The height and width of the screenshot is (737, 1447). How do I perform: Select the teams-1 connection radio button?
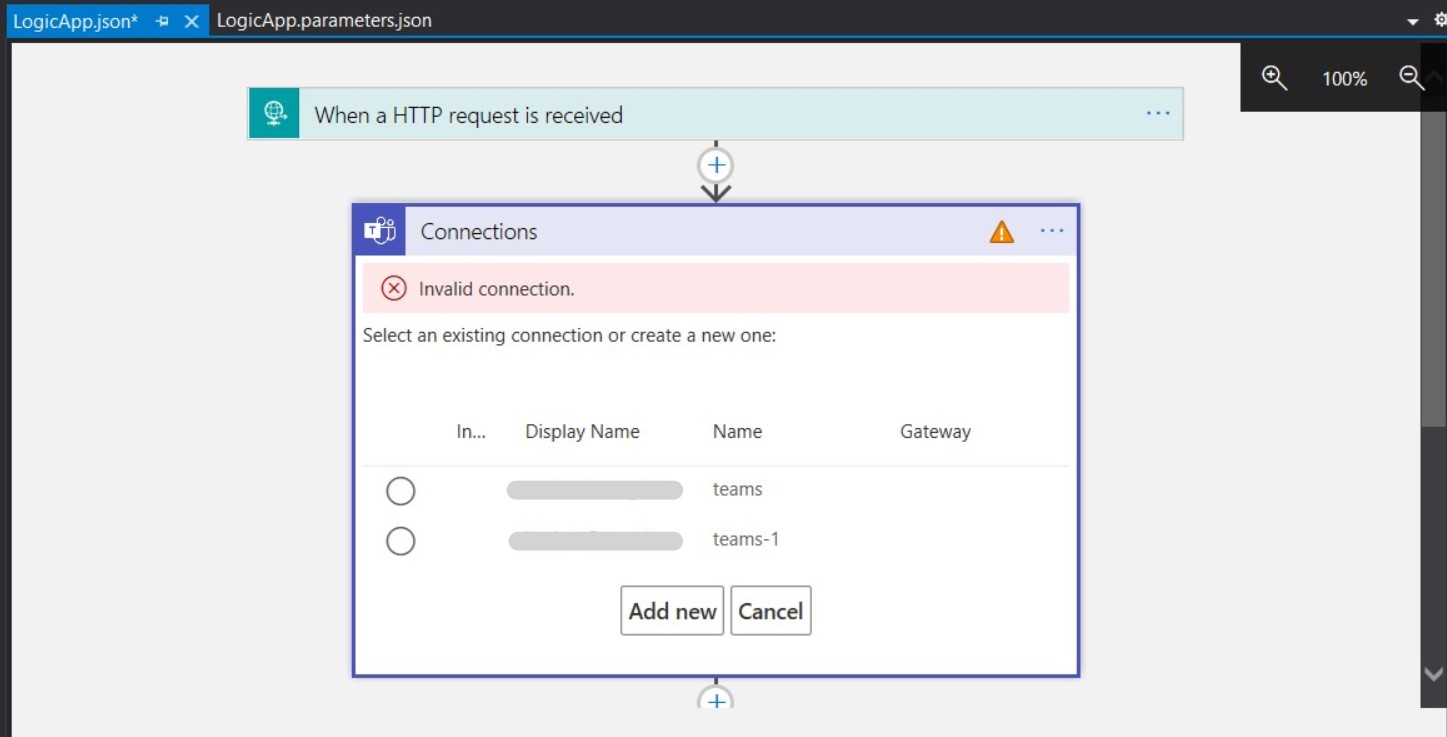point(400,541)
